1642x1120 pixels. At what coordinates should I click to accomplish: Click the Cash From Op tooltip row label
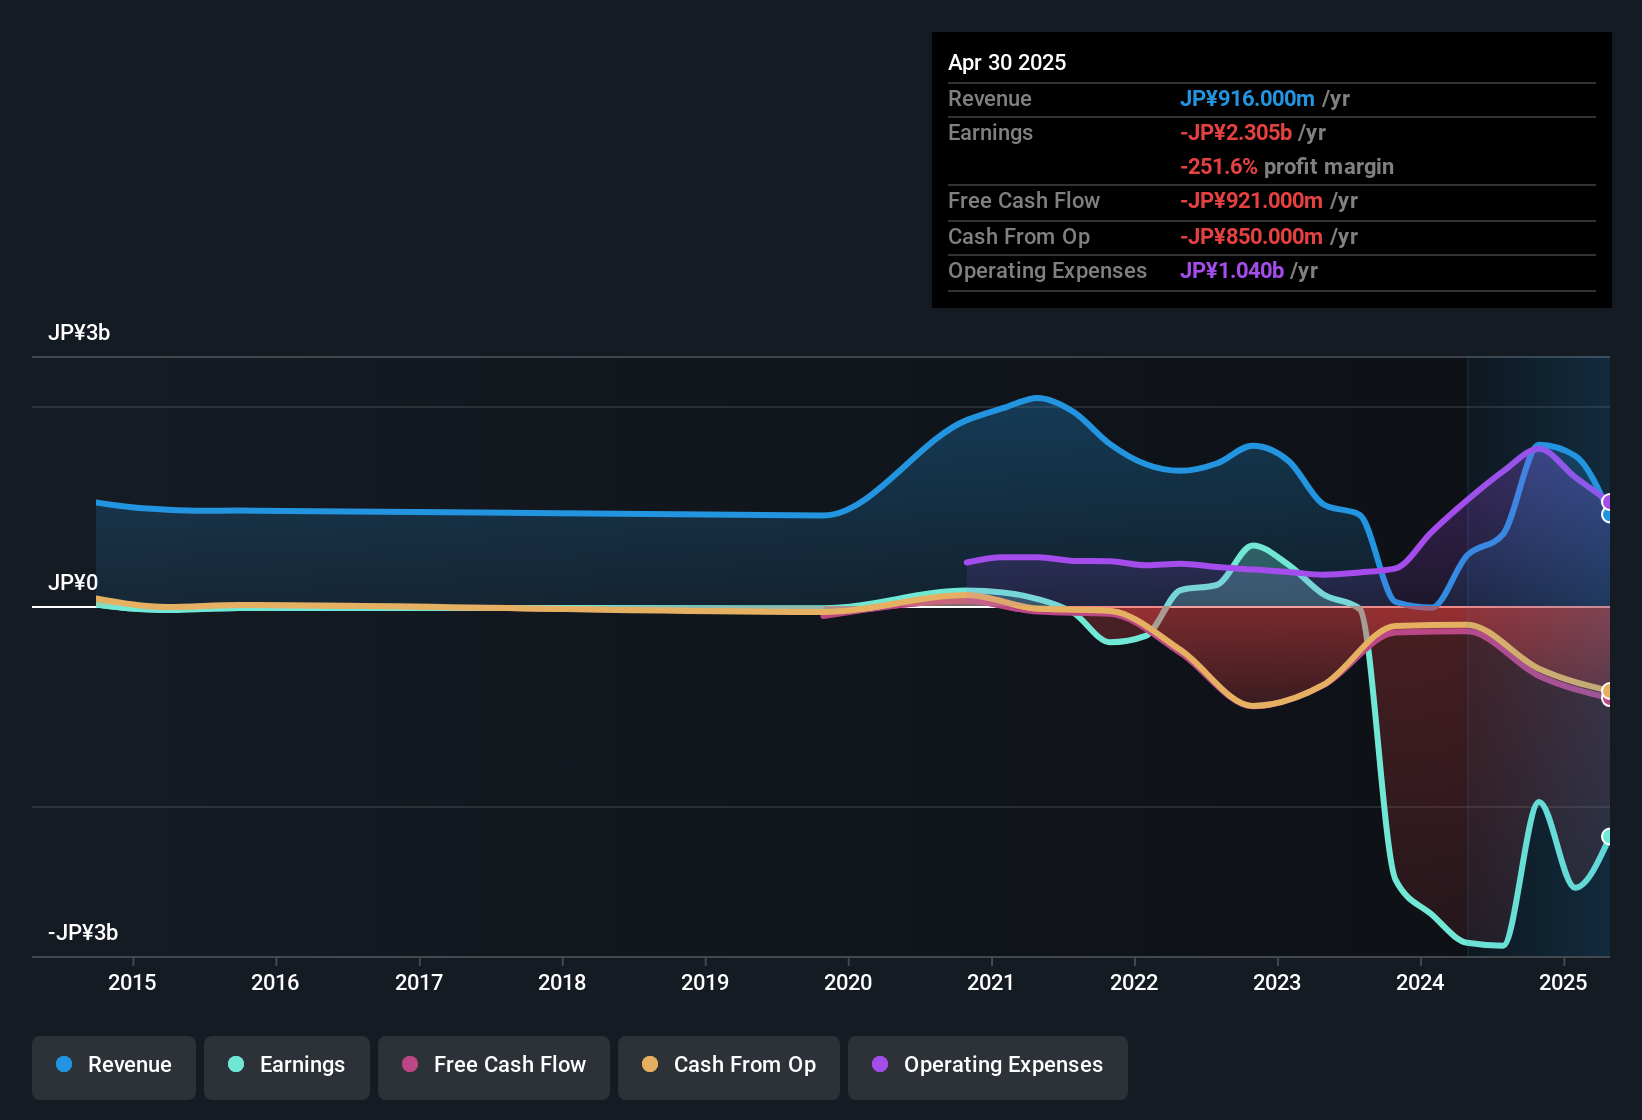1019,237
